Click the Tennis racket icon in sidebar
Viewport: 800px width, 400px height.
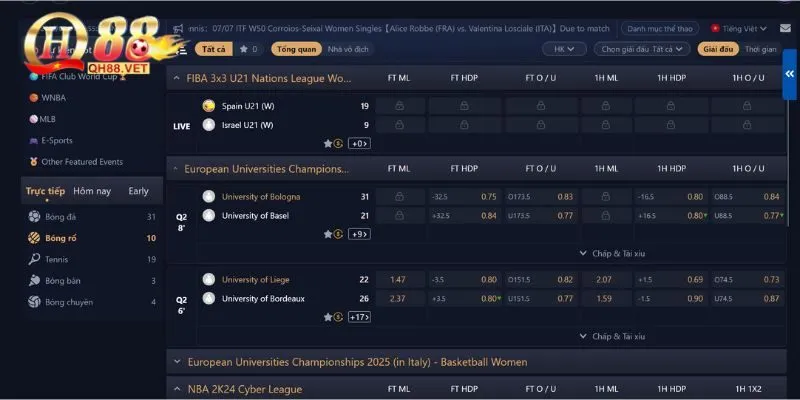pyautogui.click(x=35, y=259)
